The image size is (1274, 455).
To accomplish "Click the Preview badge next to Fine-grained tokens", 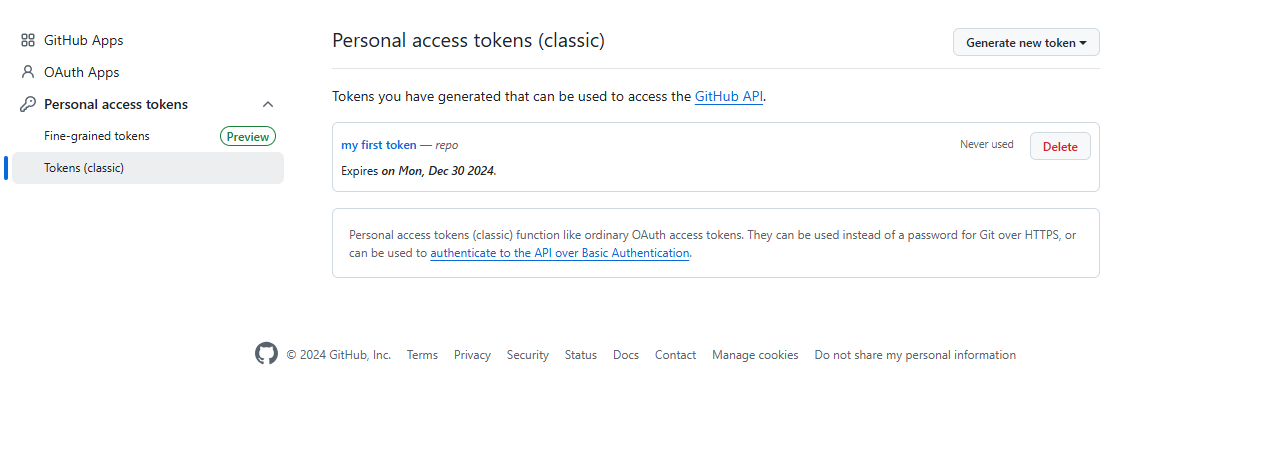I will click(248, 136).
